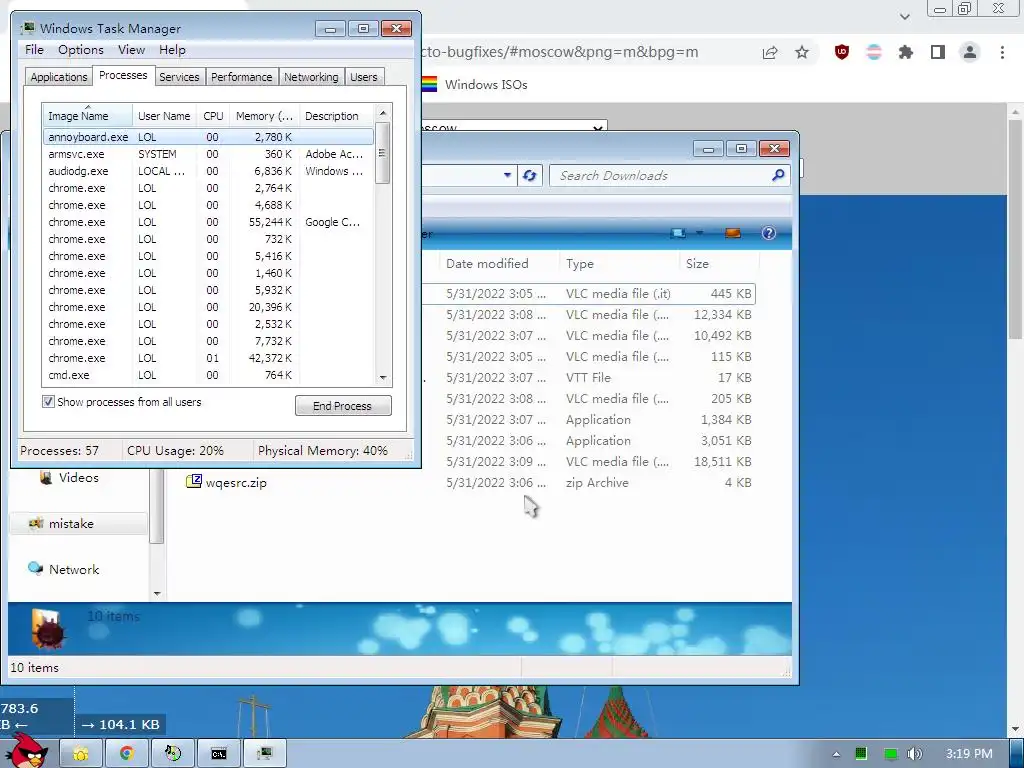Click the music player taskbar icon
The height and width of the screenshot is (768, 1024).
pos(173,754)
